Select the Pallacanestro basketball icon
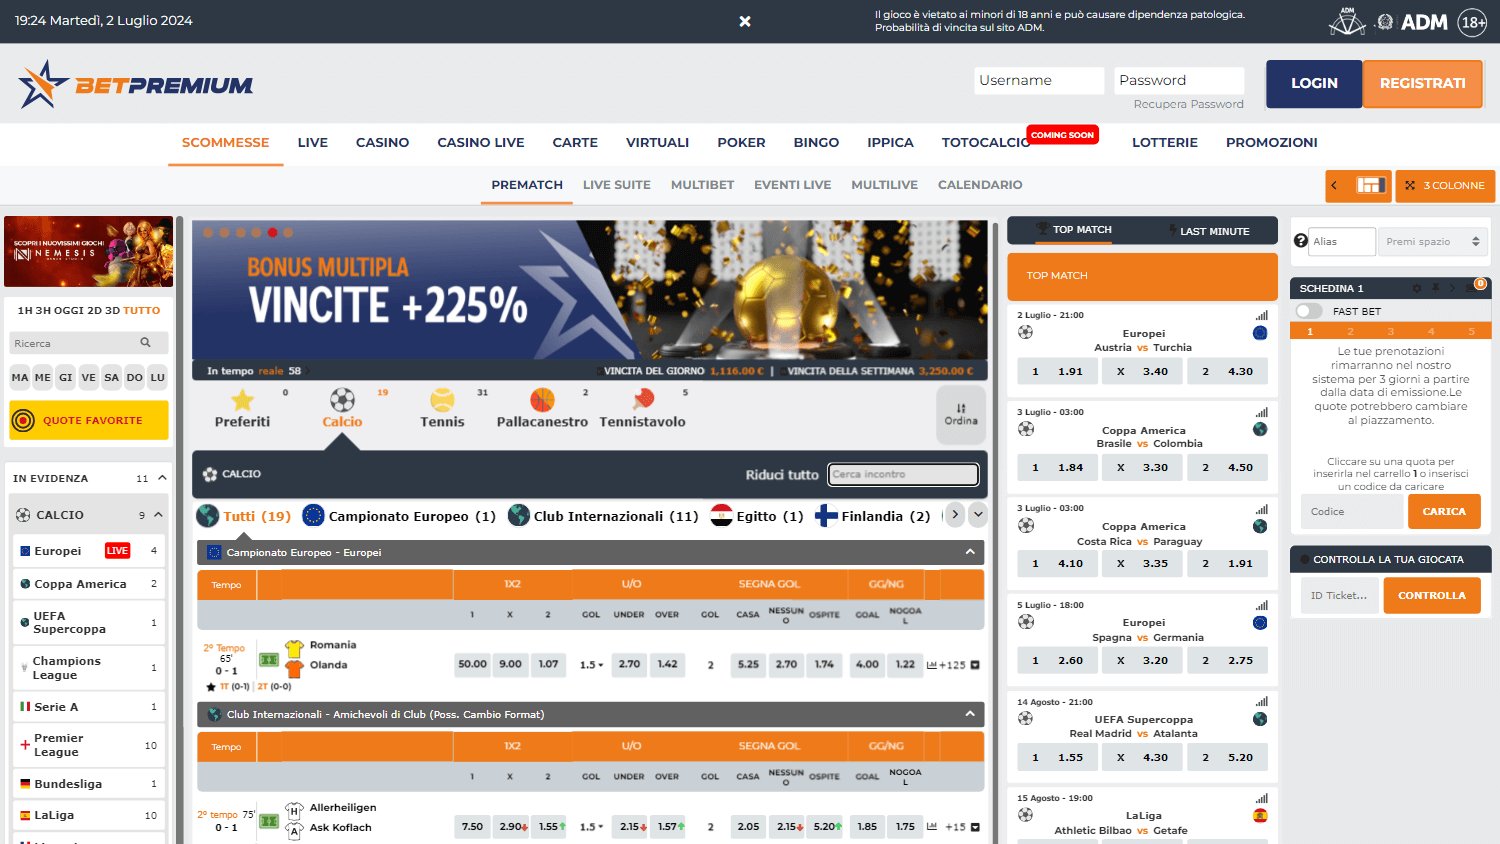This screenshot has height=844, width=1500. click(542, 401)
